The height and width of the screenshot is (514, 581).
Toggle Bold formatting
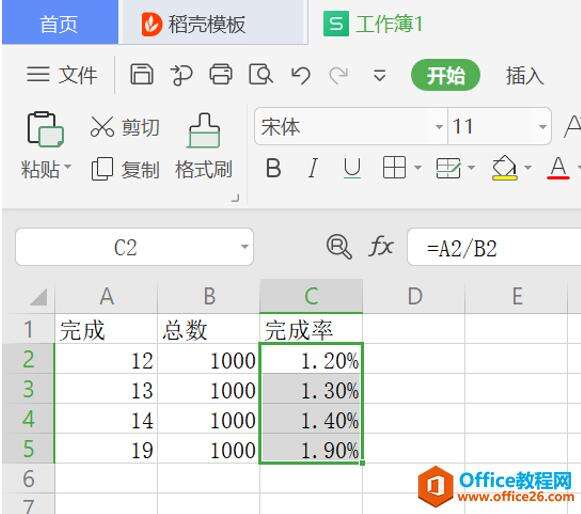pyautogui.click(x=273, y=168)
